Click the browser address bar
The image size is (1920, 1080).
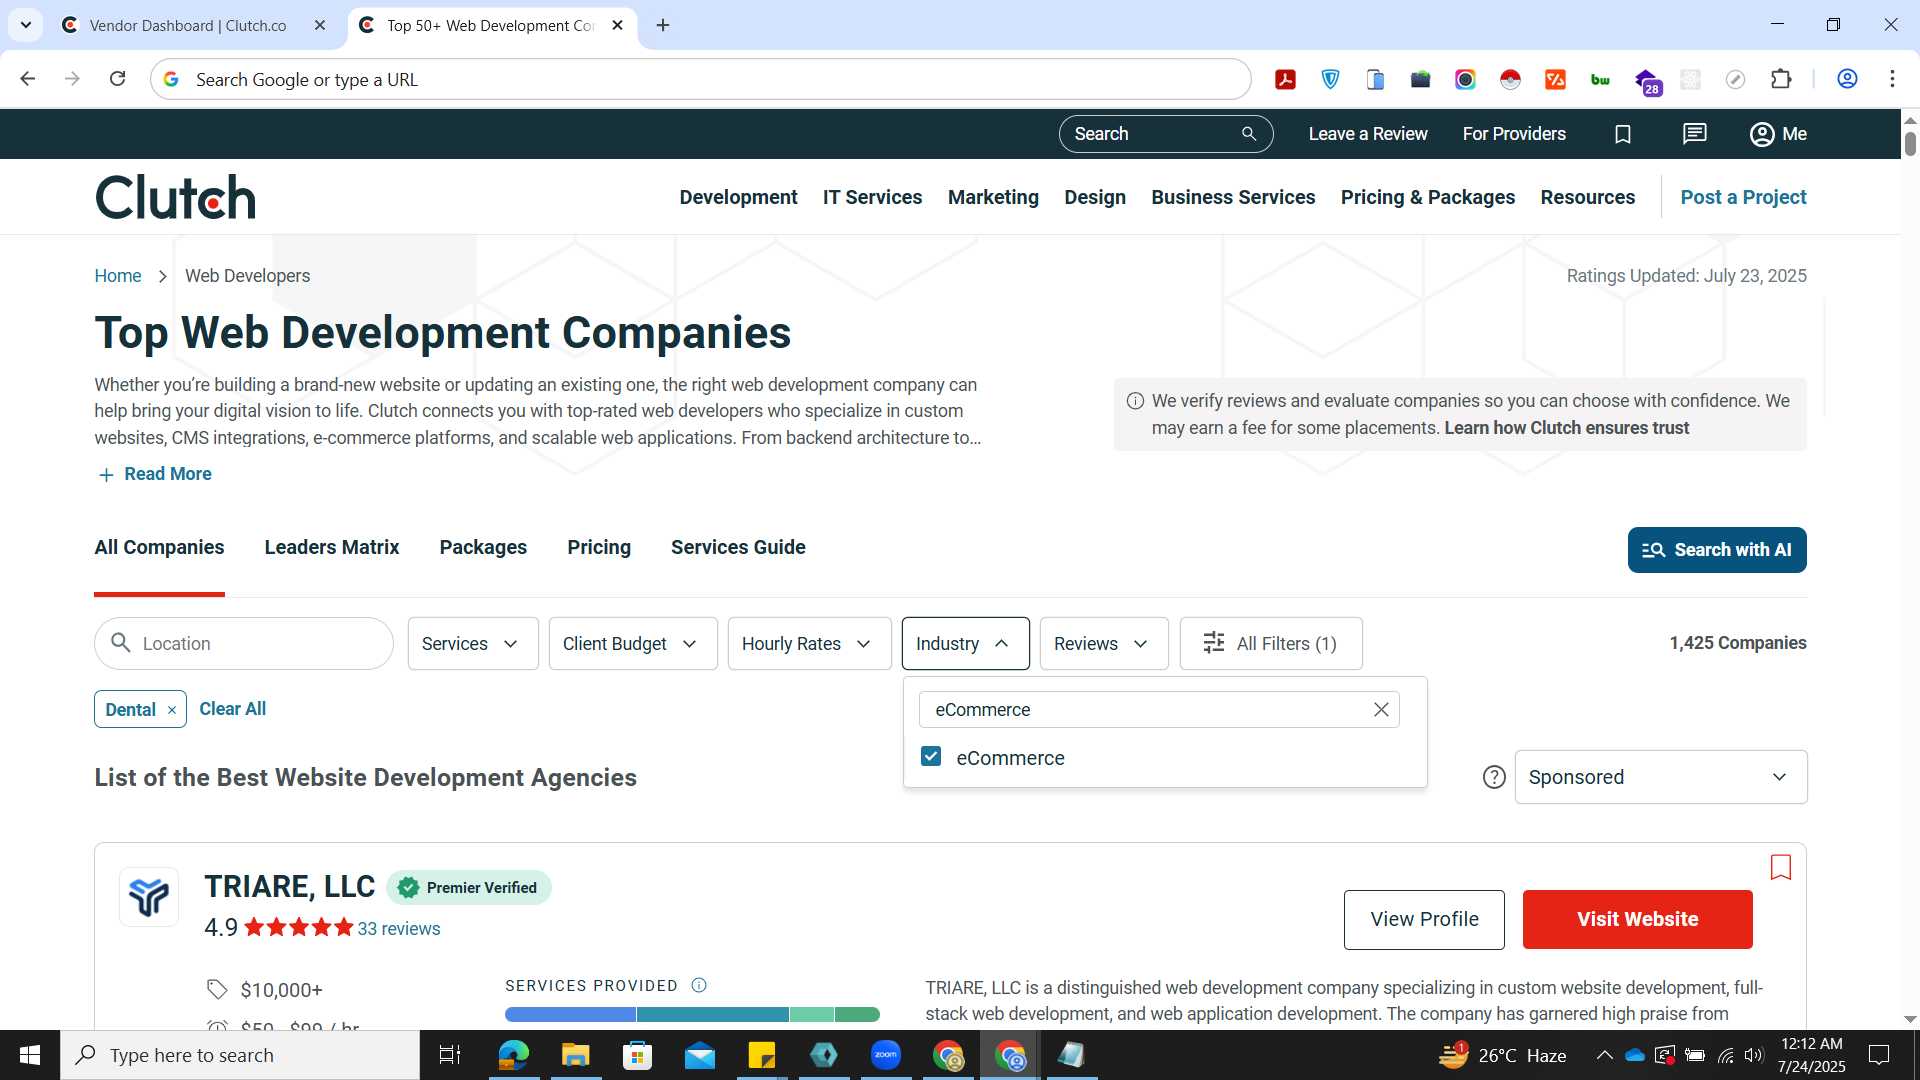click(700, 79)
